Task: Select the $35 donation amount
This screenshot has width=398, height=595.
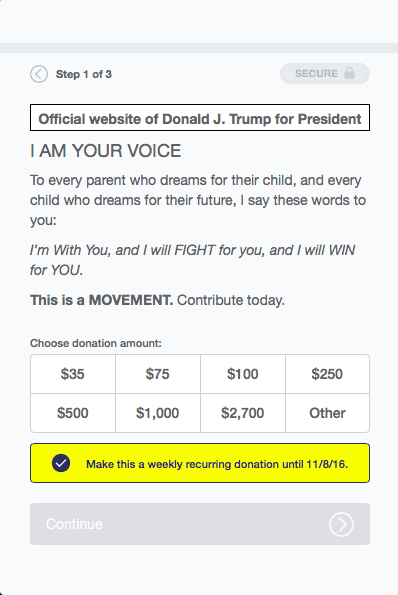Action: point(73,374)
